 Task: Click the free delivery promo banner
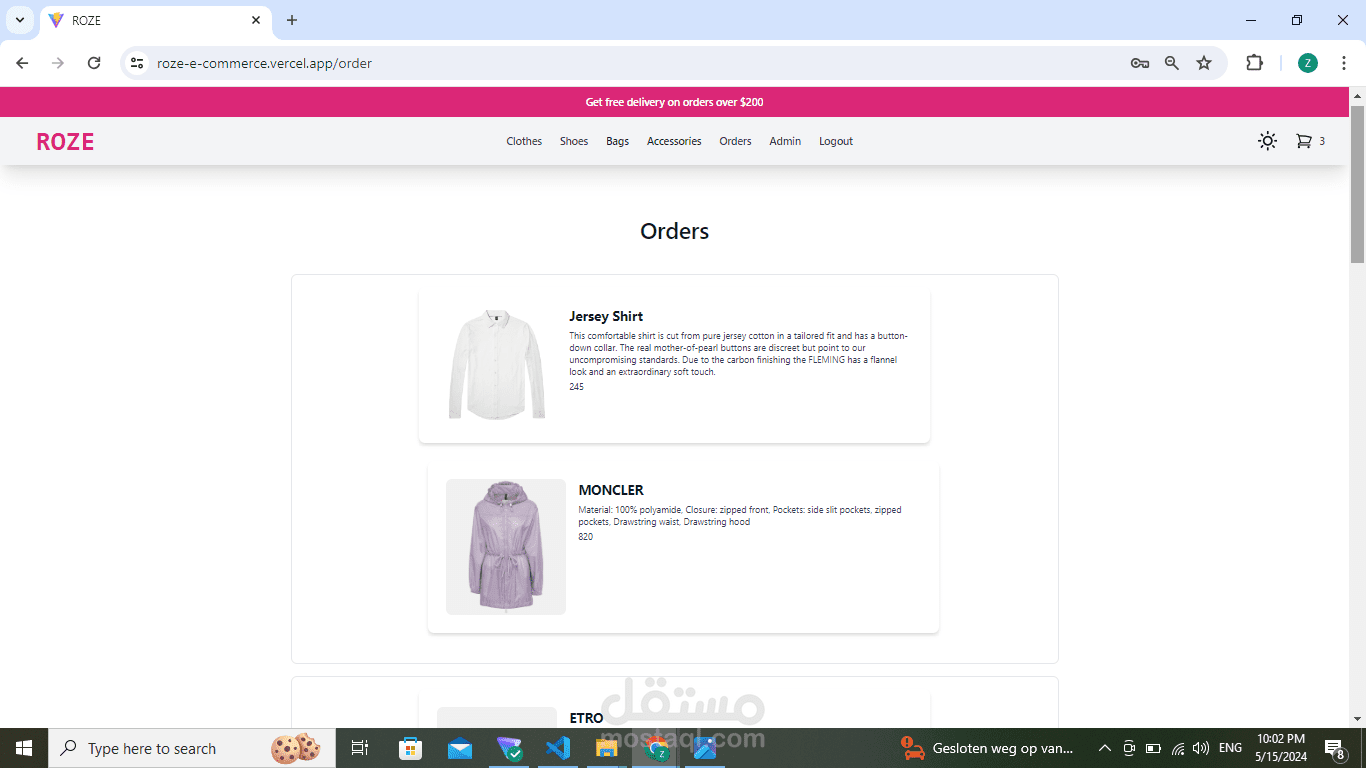tap(674, 102)
